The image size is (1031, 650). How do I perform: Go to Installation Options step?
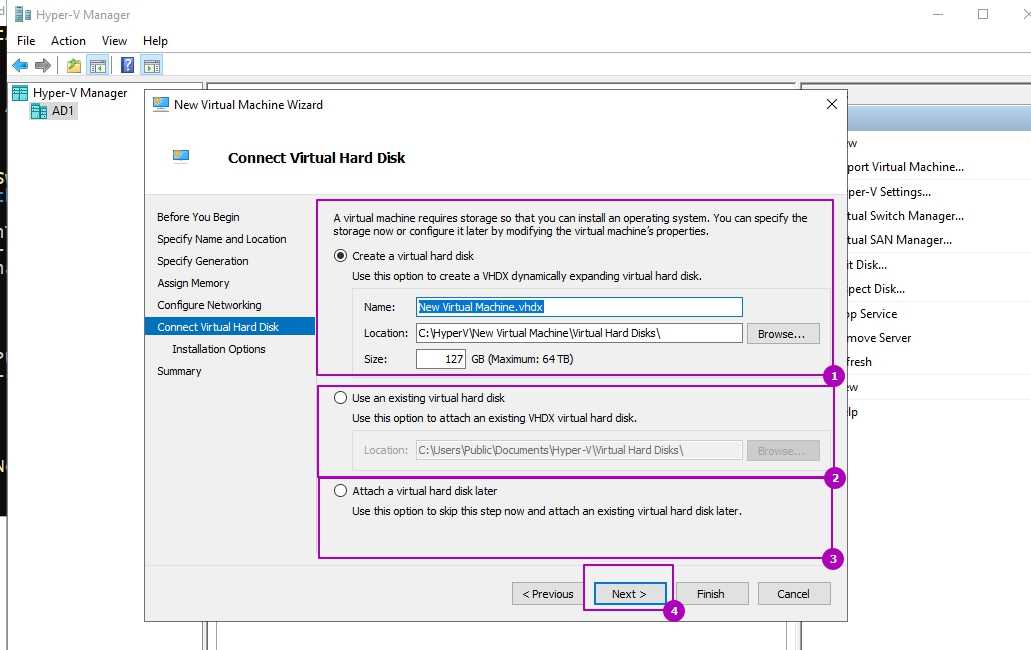pos(218,349)
